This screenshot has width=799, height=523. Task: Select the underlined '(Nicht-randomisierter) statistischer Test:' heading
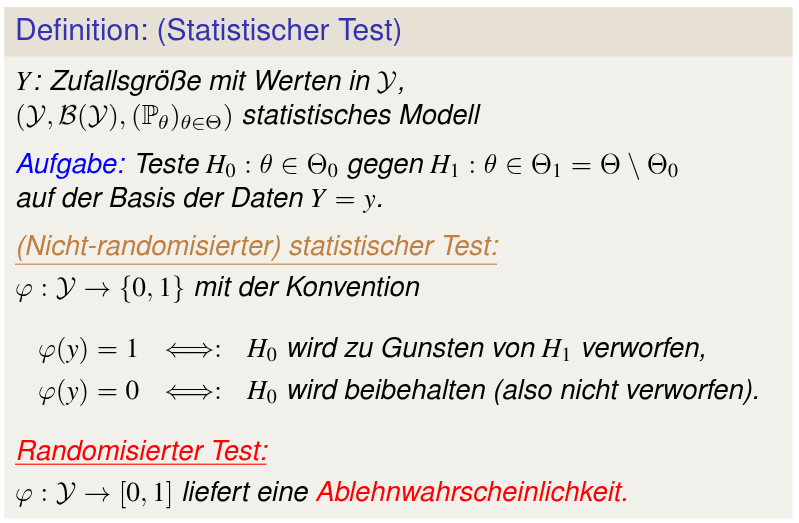257,246
